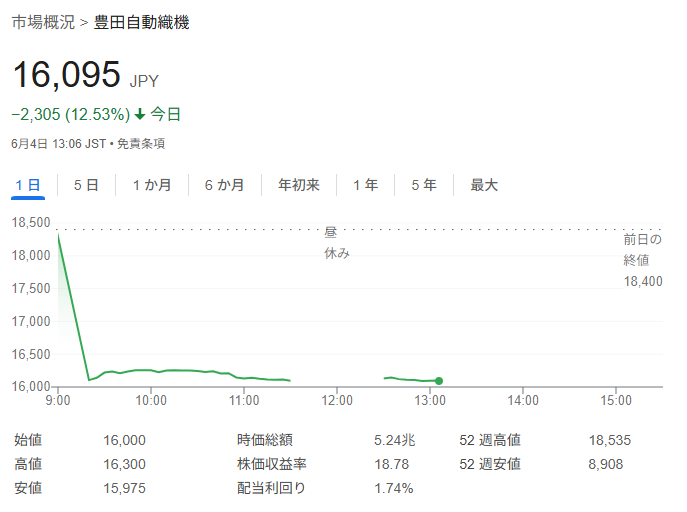Click the 18,500 price axis label
687x512 pixels.
coord(31,222)
